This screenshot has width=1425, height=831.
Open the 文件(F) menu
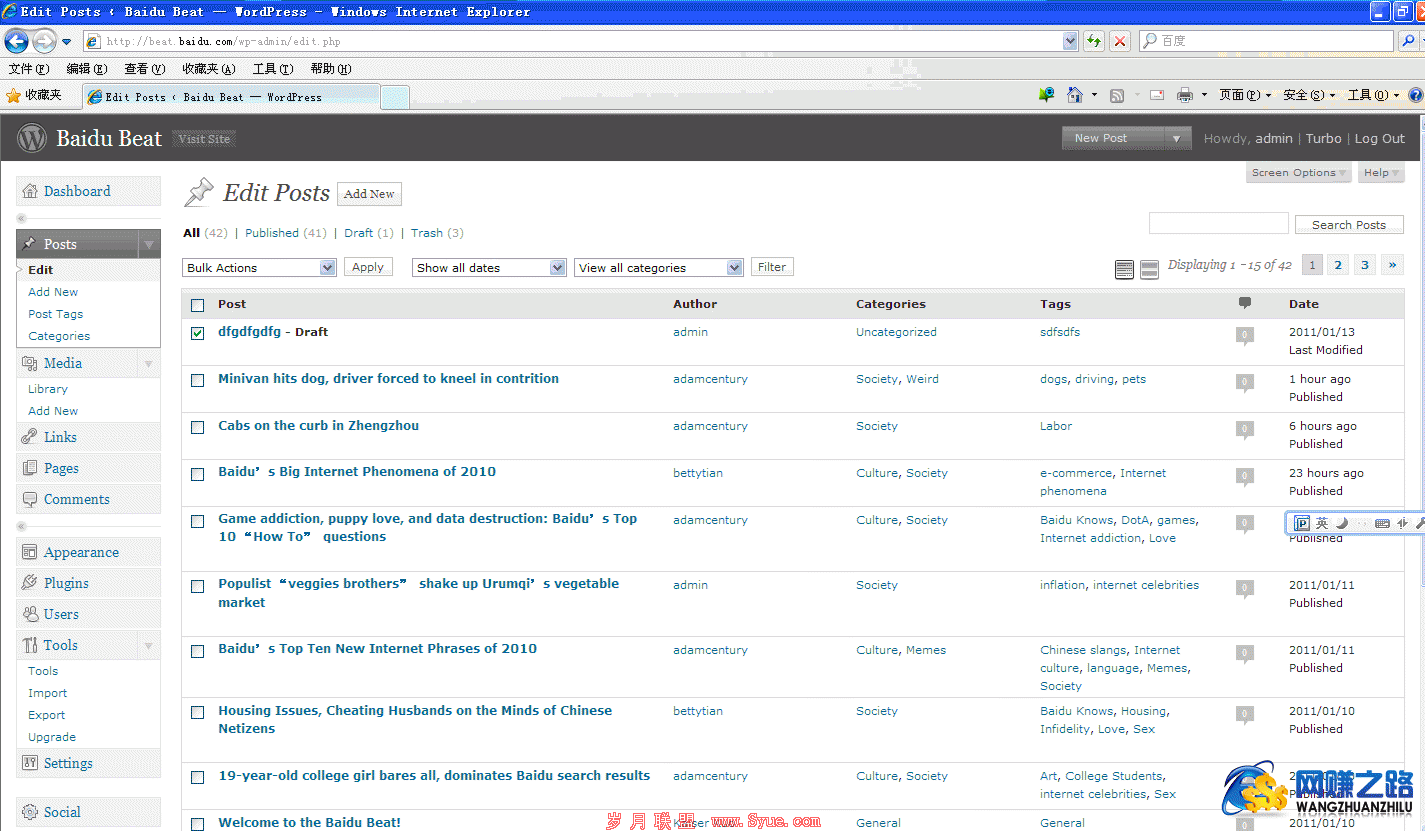tap(28, 69)
